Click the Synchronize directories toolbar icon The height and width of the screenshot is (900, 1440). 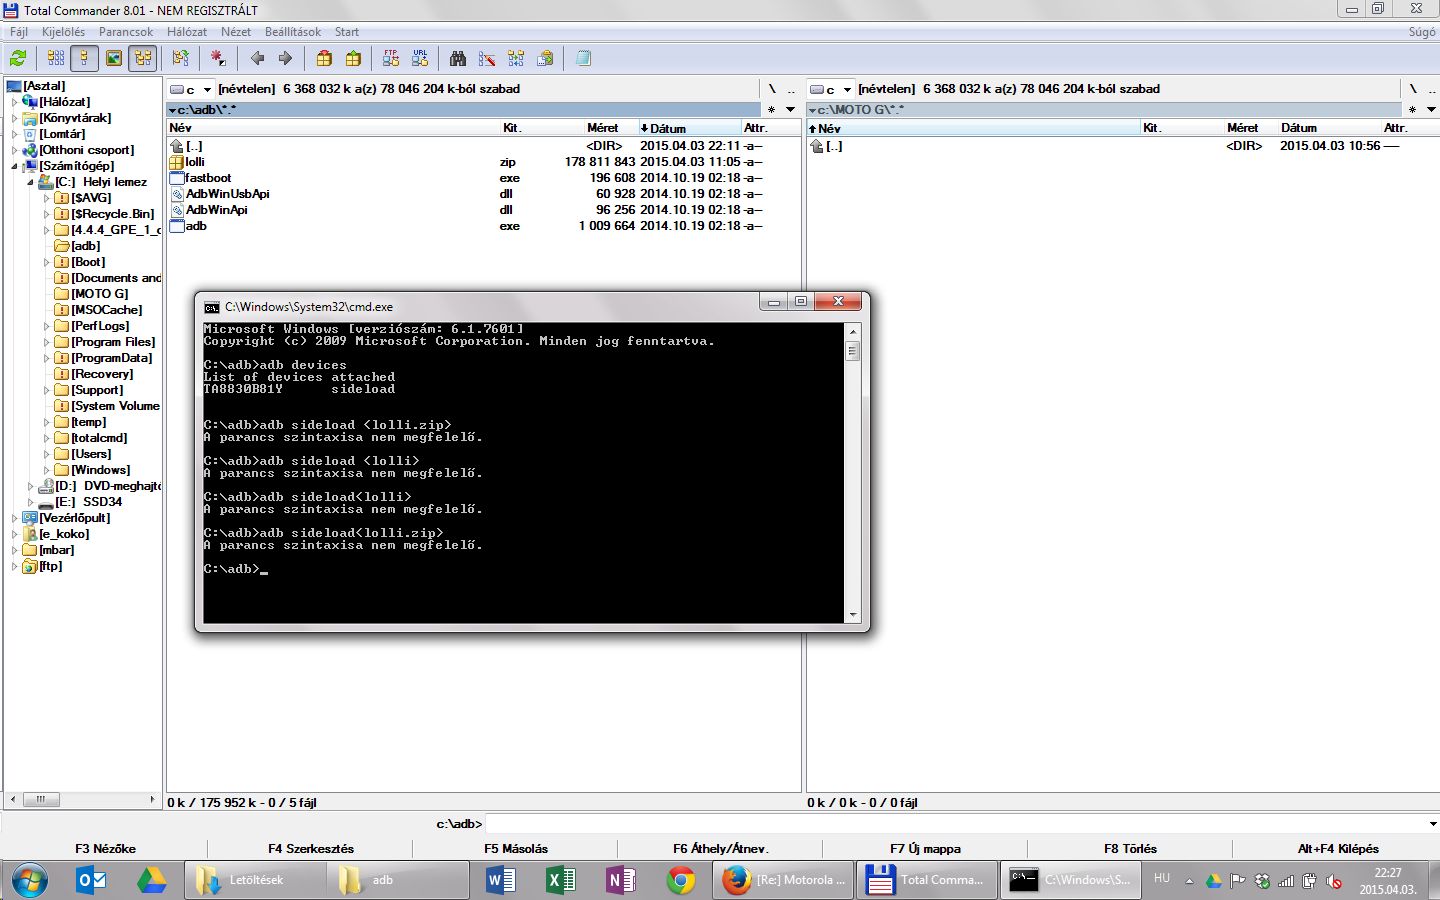[x=516, y=58]
